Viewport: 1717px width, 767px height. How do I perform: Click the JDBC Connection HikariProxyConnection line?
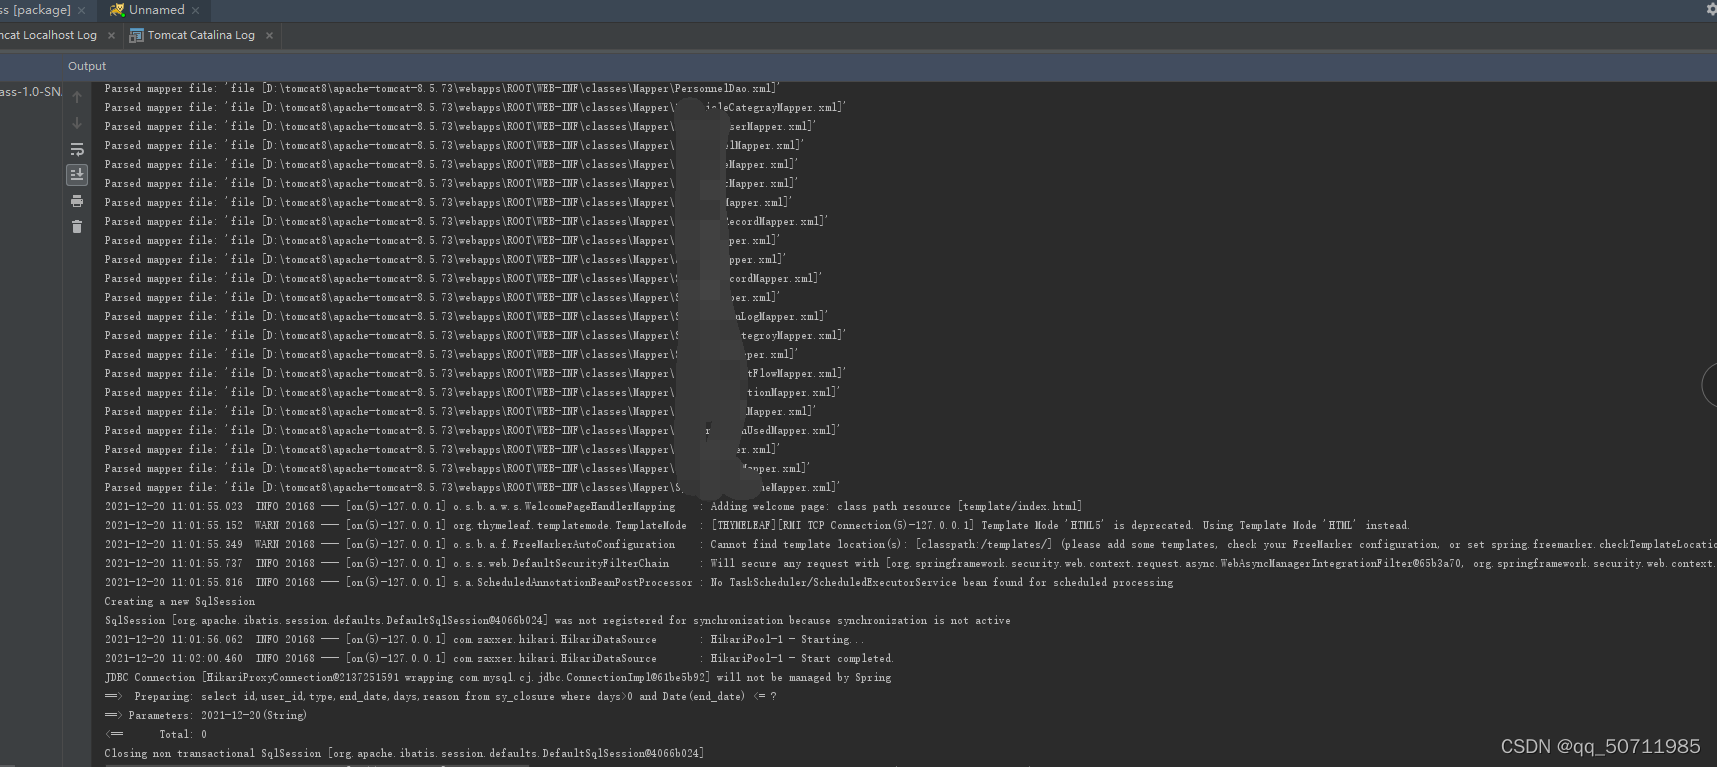(x=498, y=677)
